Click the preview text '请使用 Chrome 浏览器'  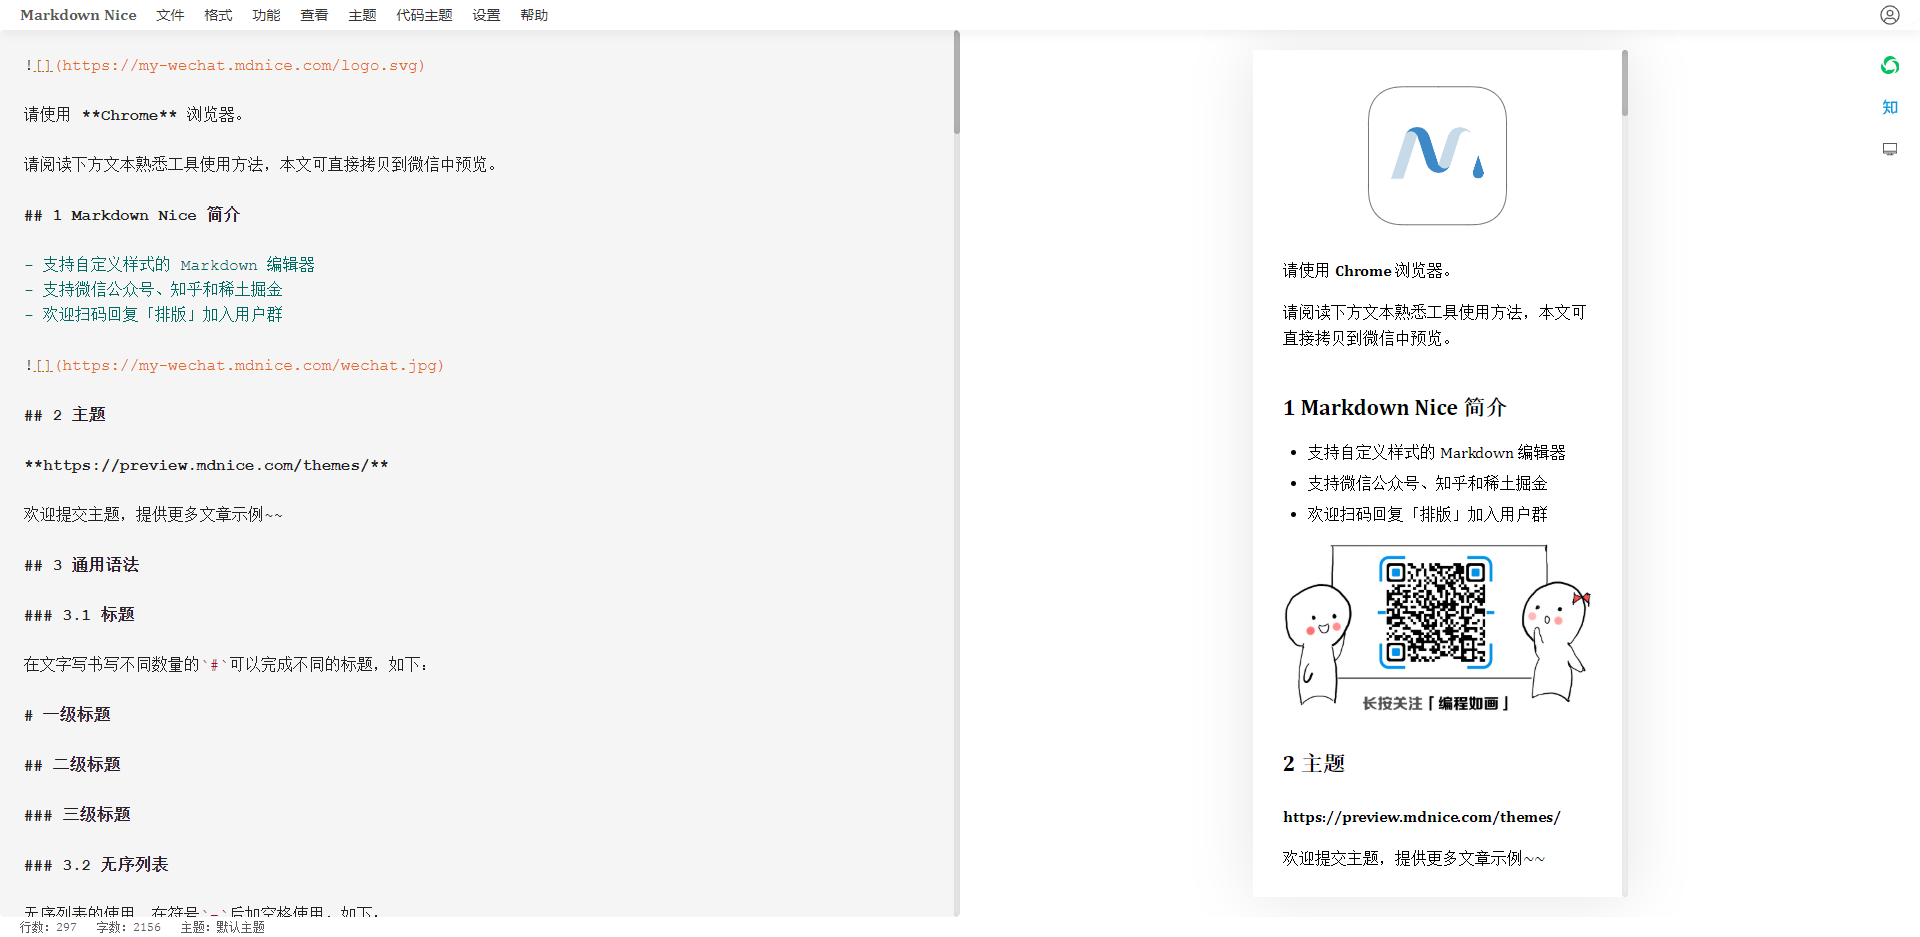(1367, 271)
